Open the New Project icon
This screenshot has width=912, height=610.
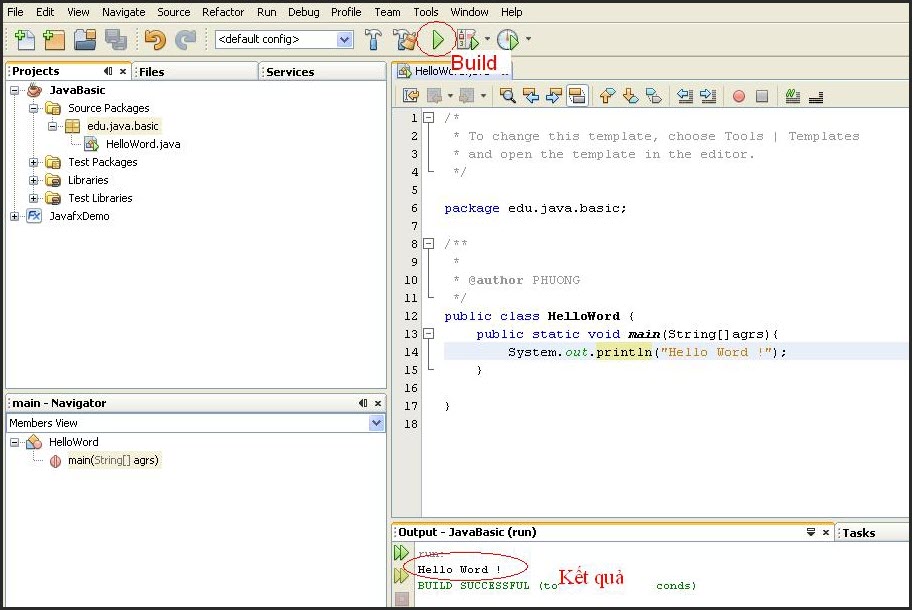point(52,39)
